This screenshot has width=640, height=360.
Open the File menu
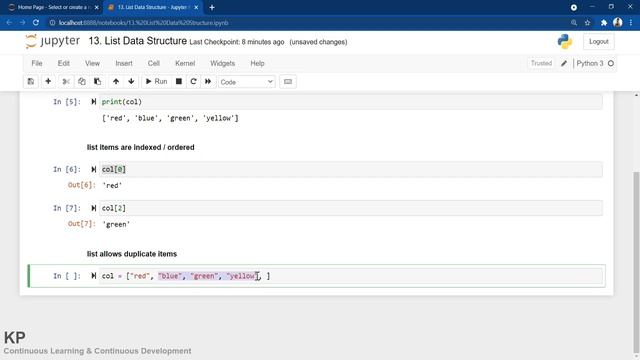click(37, 63)
